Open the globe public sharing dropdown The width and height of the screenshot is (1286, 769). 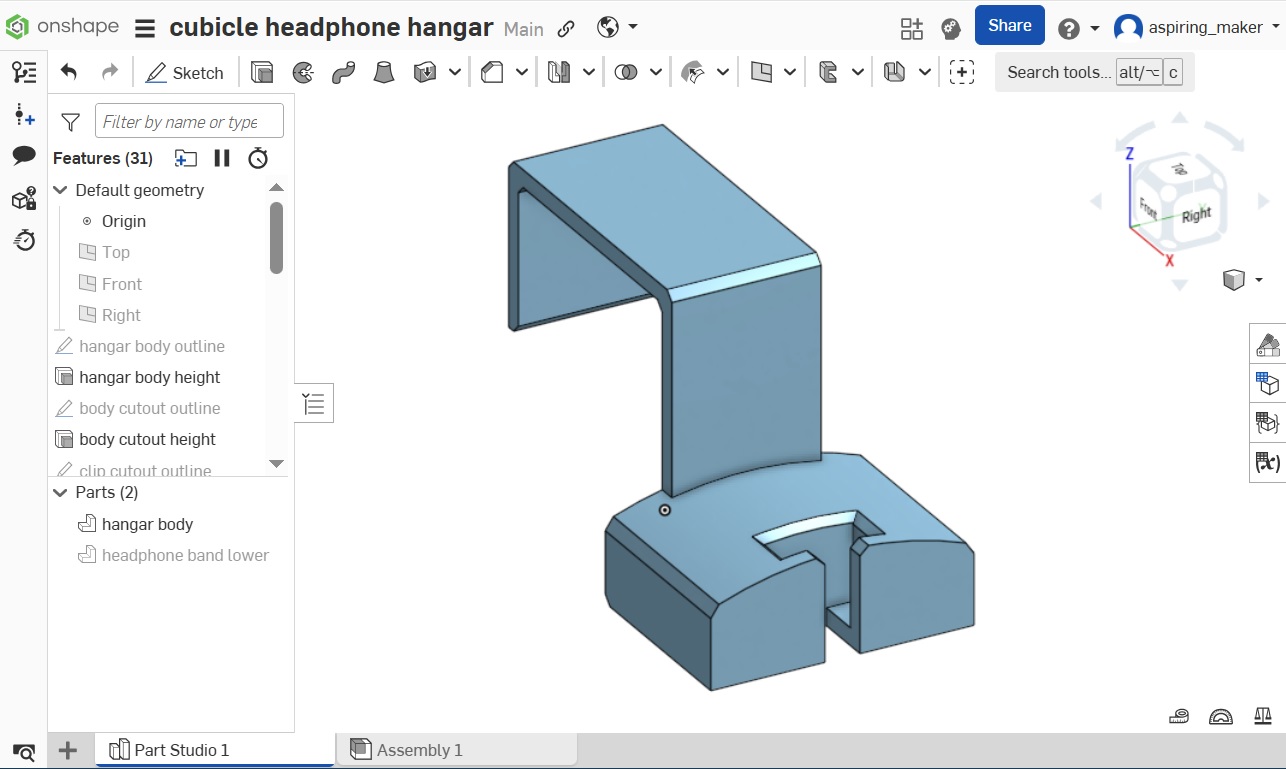[616, 27]
